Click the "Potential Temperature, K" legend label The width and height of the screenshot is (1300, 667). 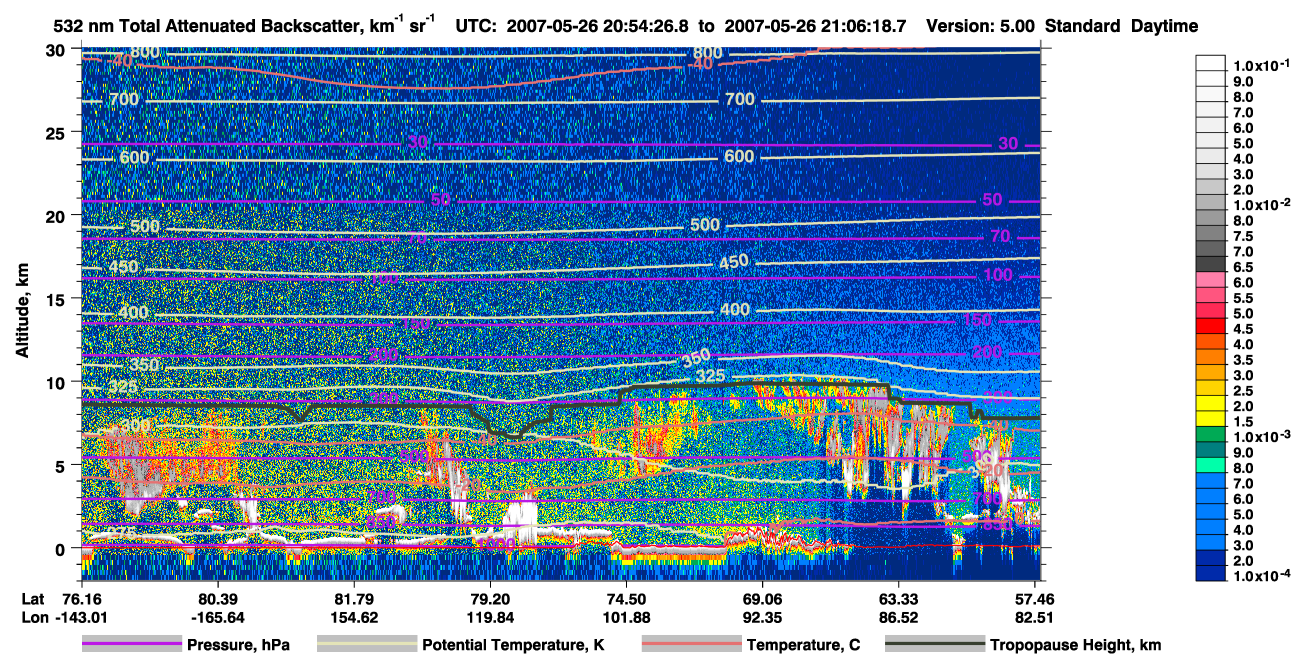coord(513,646)
